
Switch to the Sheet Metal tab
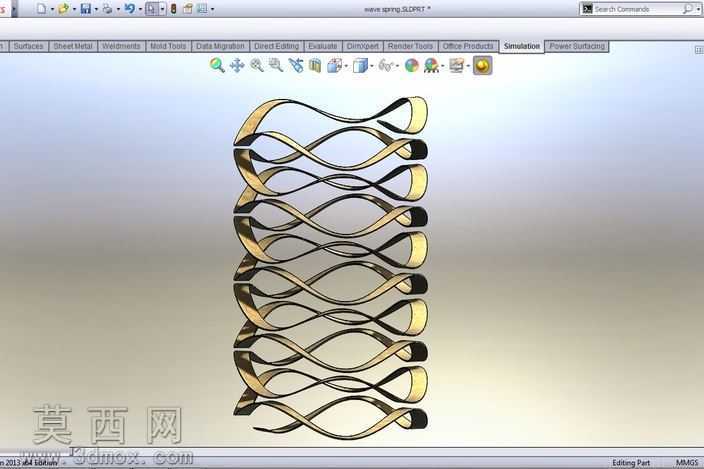tap(73, 46)
